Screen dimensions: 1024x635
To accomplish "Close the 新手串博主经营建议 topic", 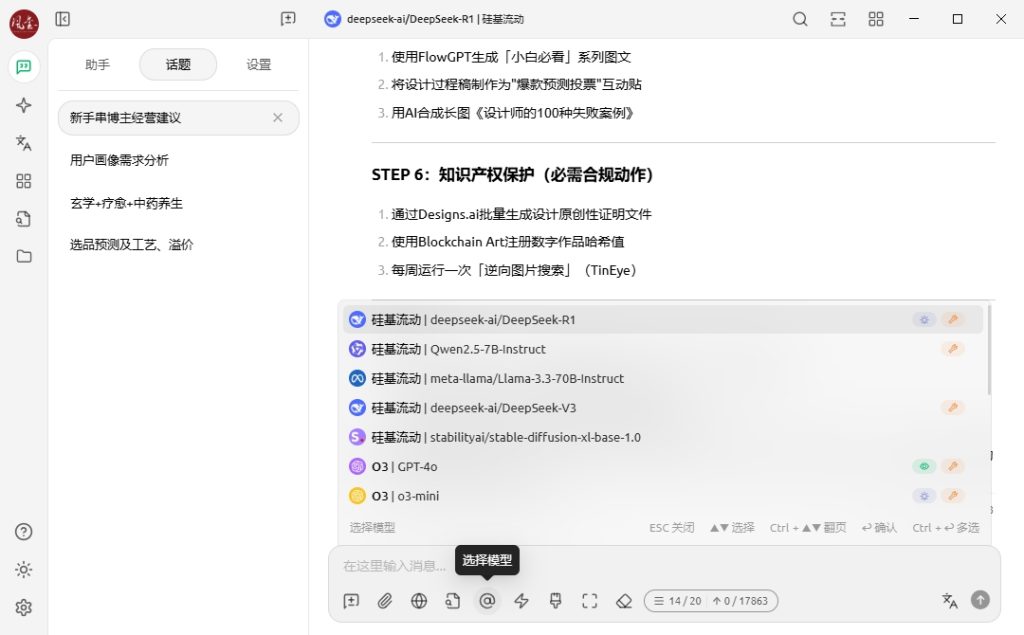I will pyautogui.click(x=278, y=118).
